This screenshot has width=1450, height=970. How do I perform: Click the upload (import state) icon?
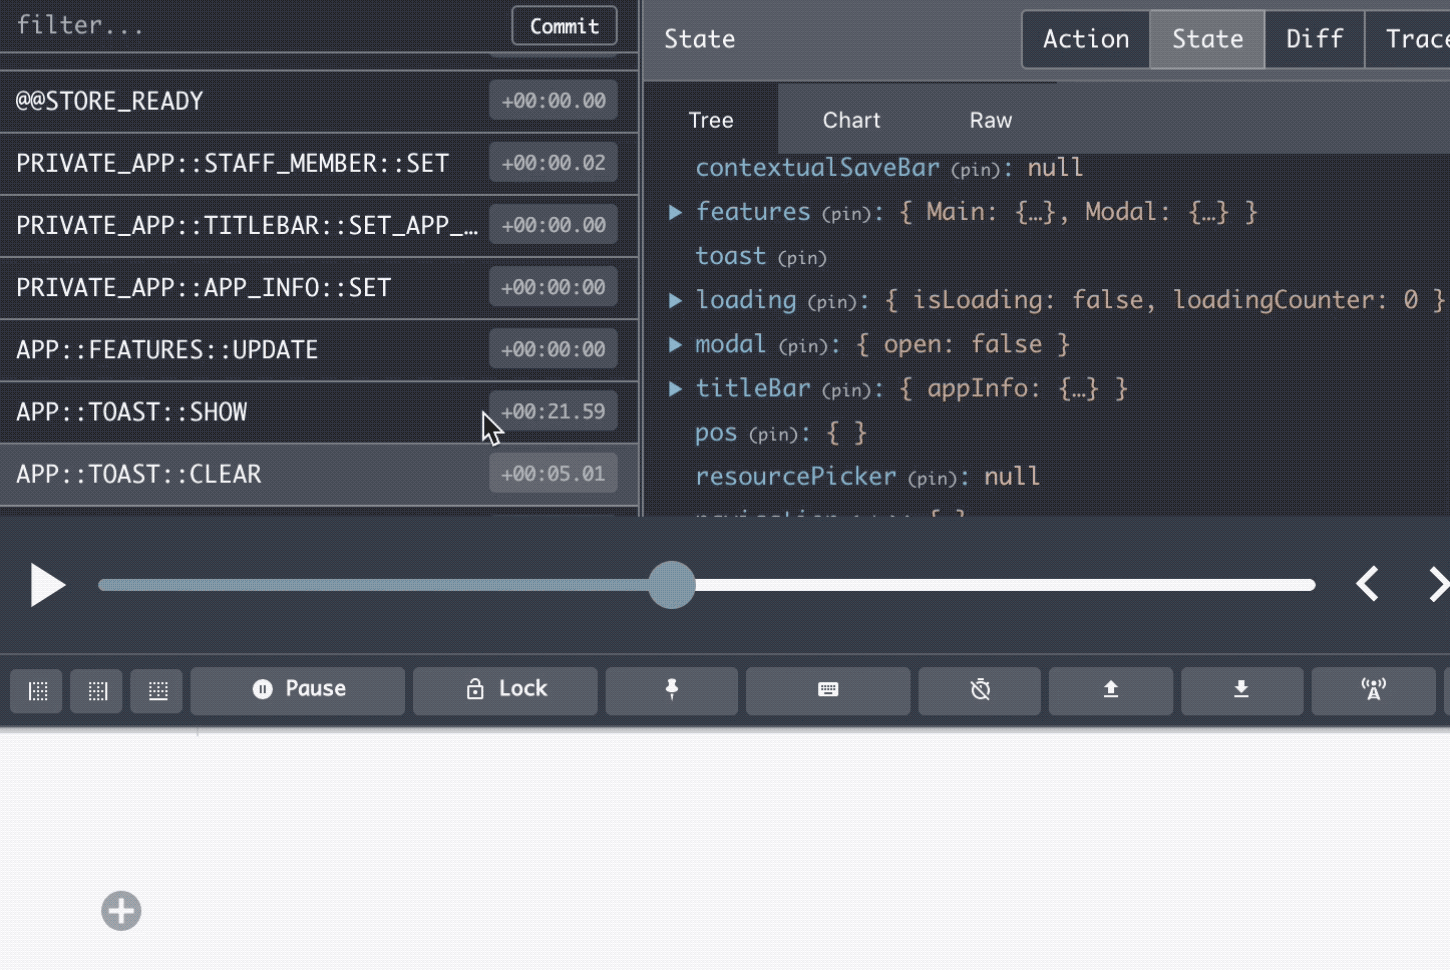[1110, 690]
